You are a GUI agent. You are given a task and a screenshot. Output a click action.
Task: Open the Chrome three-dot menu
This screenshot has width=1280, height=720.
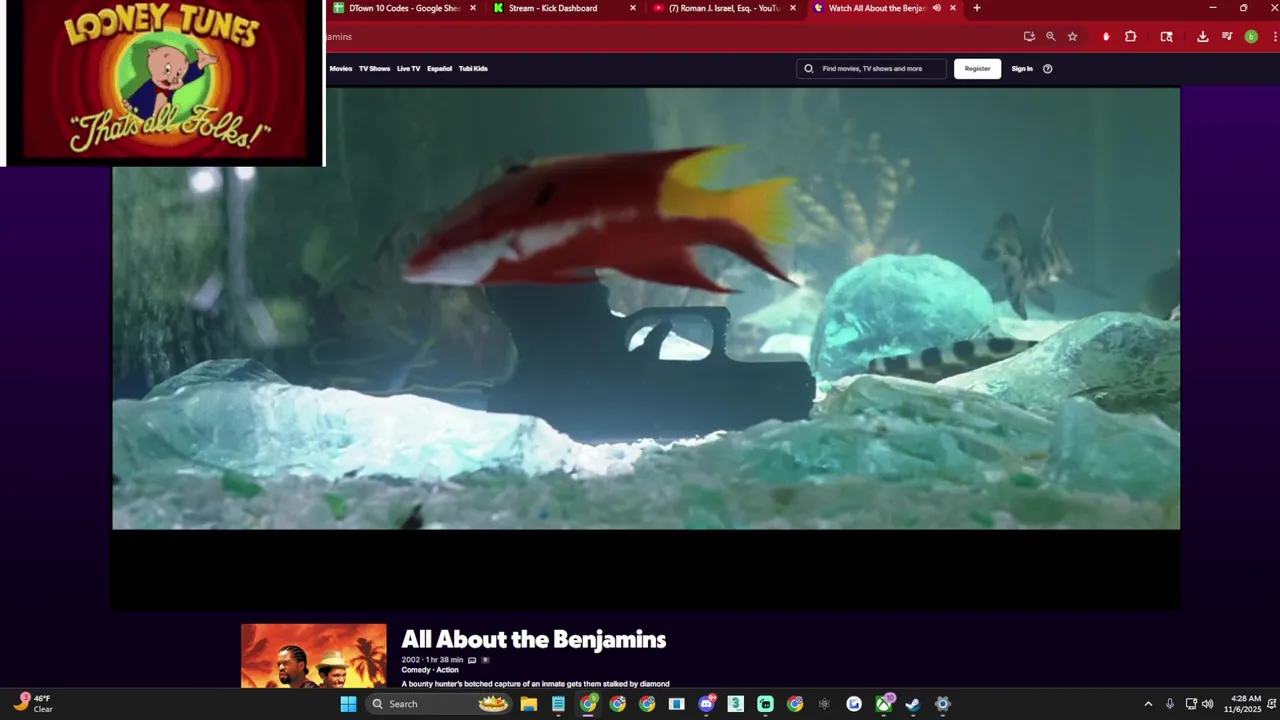1273,36
